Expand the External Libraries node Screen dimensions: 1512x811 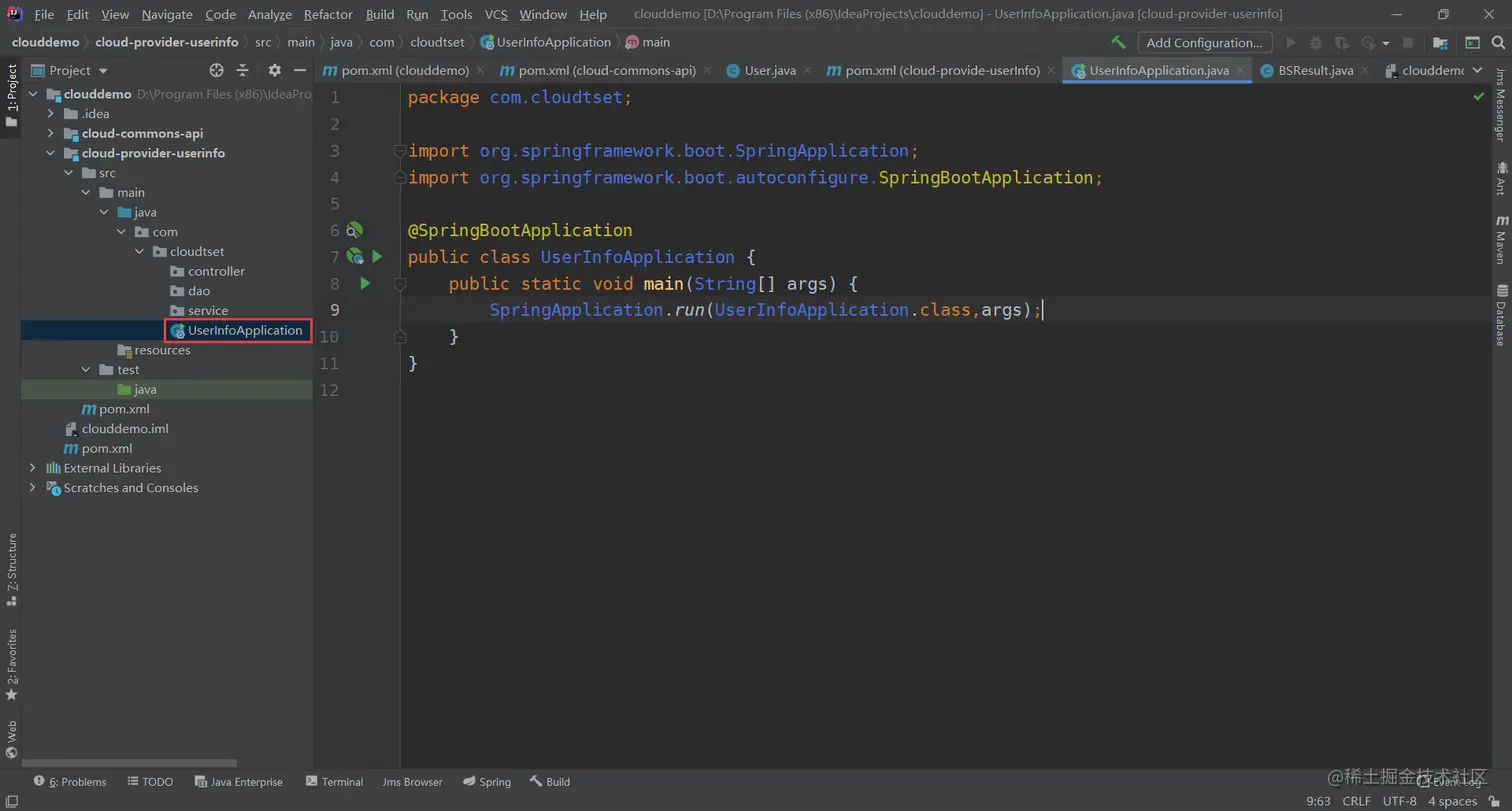tap(33, 468)
